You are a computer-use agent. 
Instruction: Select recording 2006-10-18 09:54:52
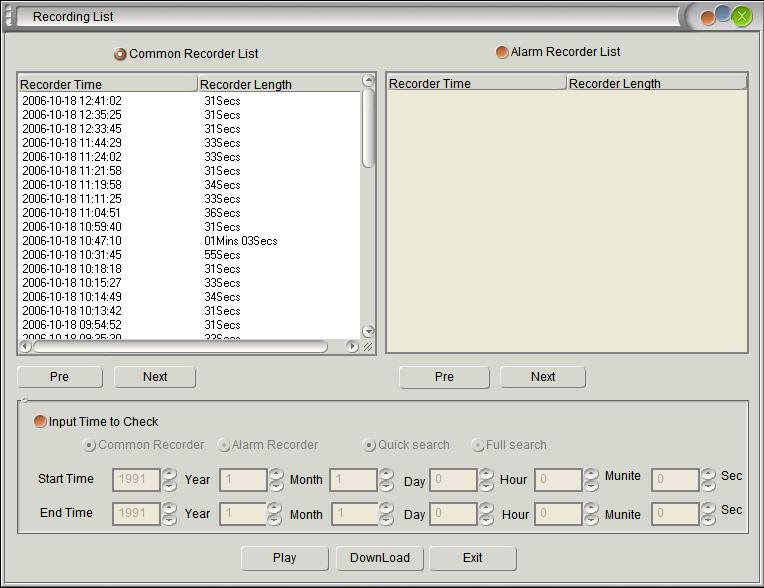189,325
